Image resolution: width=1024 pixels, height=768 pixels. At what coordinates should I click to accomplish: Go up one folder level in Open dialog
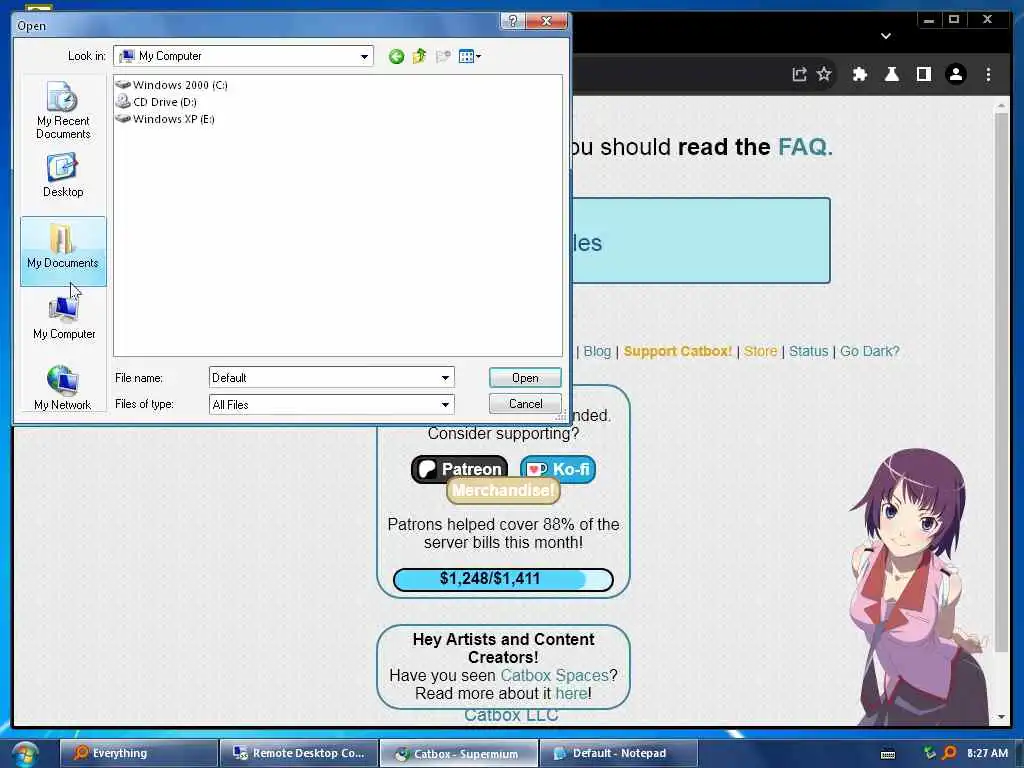pyautogui.click(x=419, y=57)
